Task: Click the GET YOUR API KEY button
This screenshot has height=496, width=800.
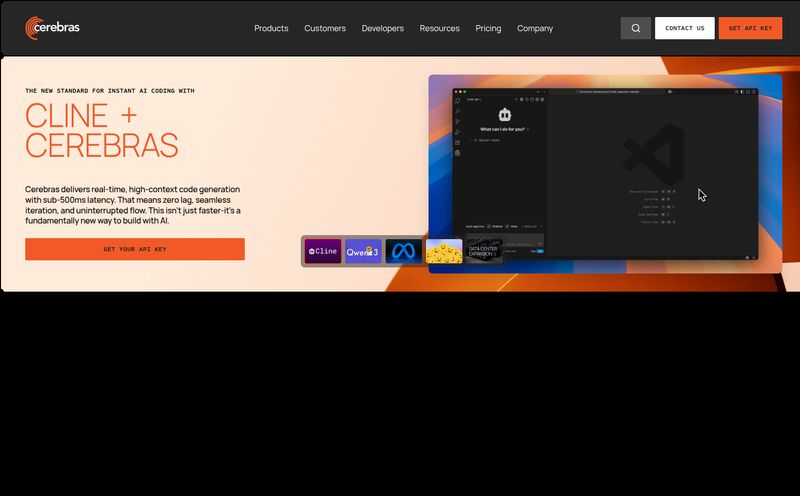Action: pyautogui.click(x=135, y=249)
